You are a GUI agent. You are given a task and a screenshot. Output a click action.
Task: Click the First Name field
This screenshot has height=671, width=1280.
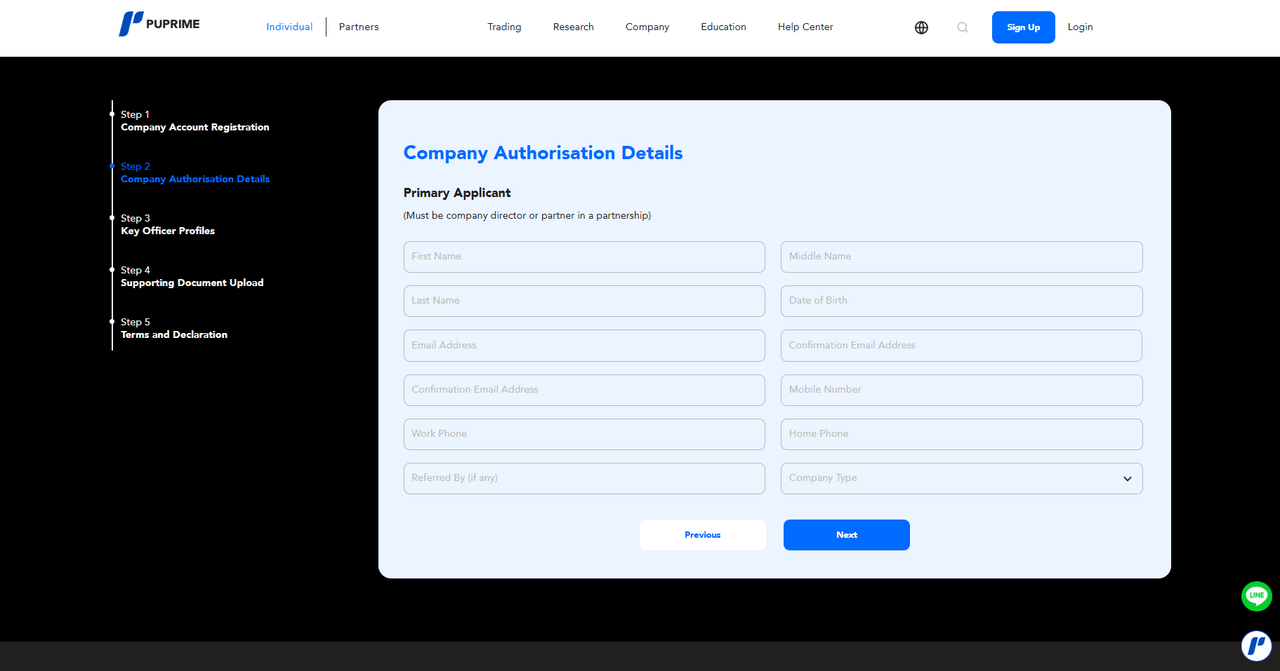click(584, 257)
